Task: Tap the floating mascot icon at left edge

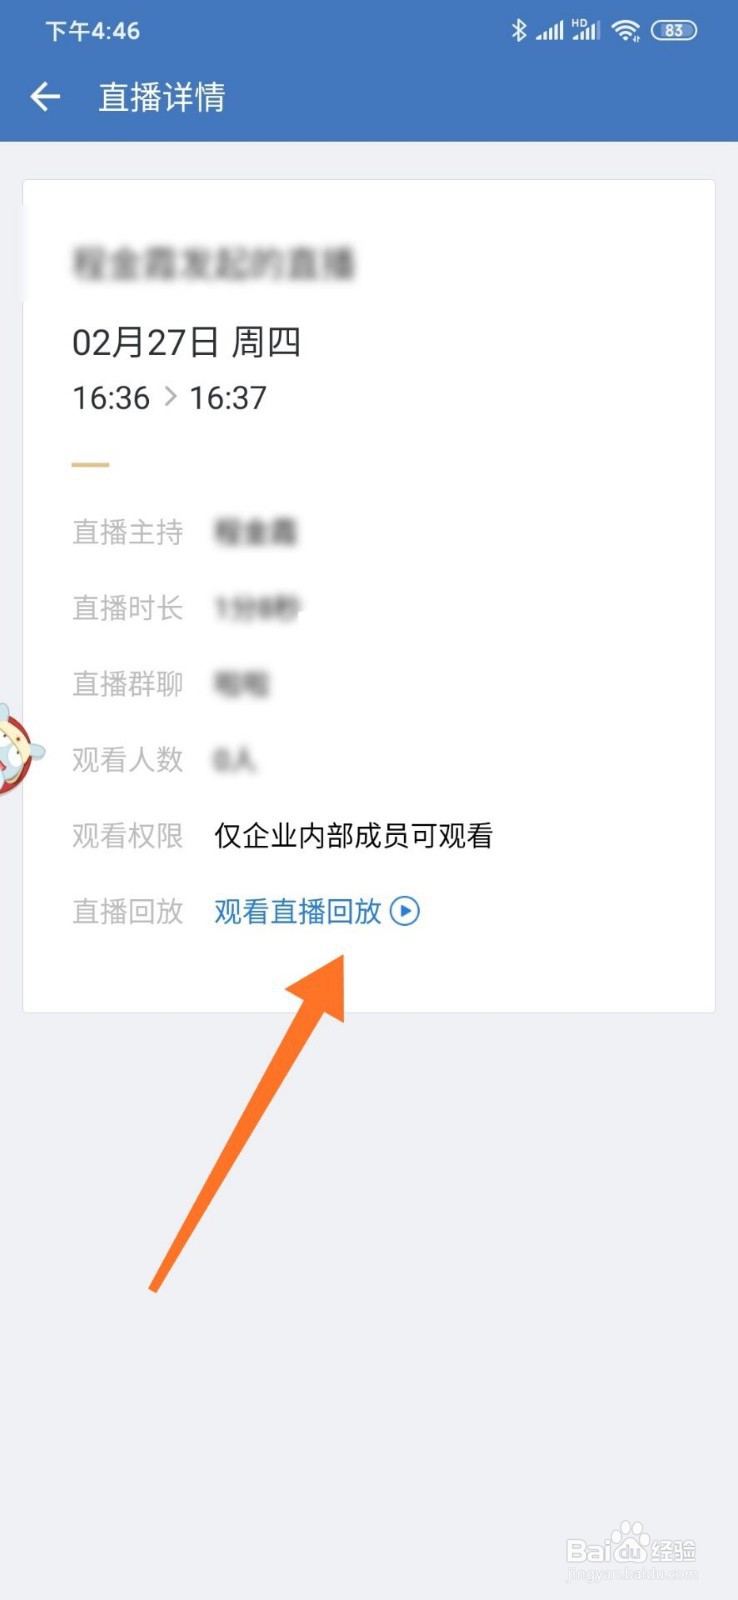Action: pos(18,750)
